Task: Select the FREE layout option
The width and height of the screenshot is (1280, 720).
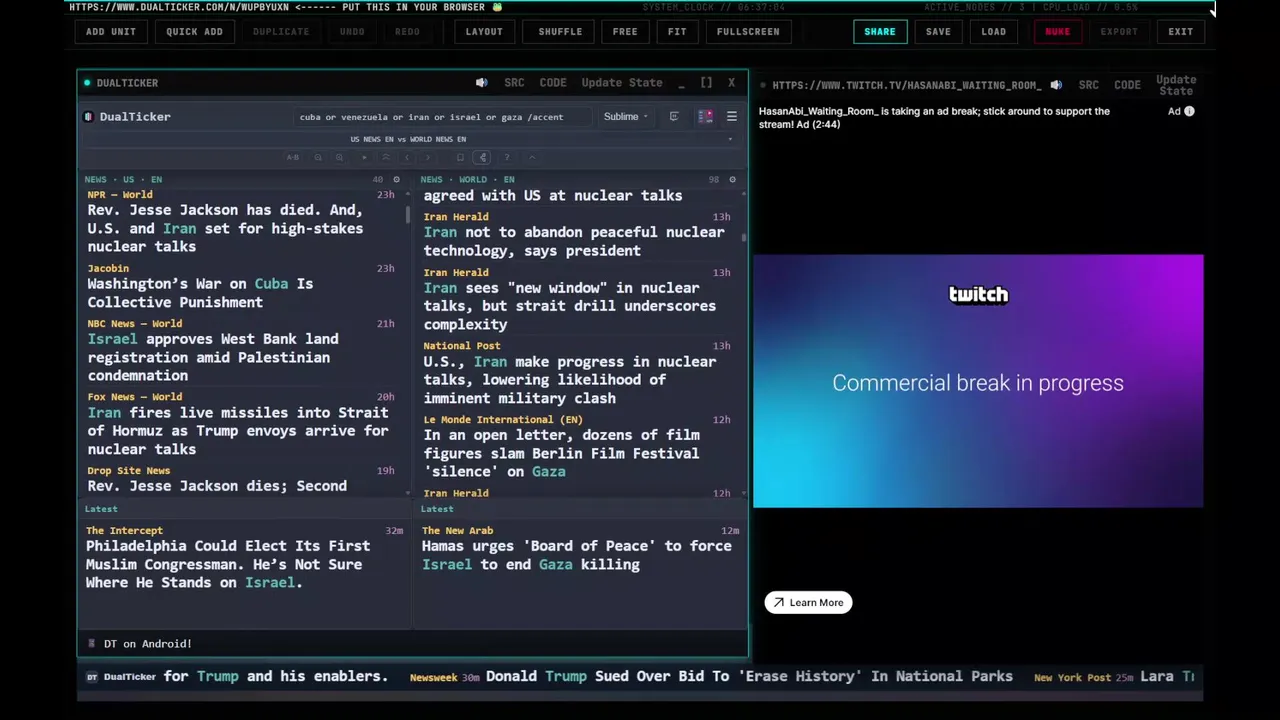Action: (625, 31)
